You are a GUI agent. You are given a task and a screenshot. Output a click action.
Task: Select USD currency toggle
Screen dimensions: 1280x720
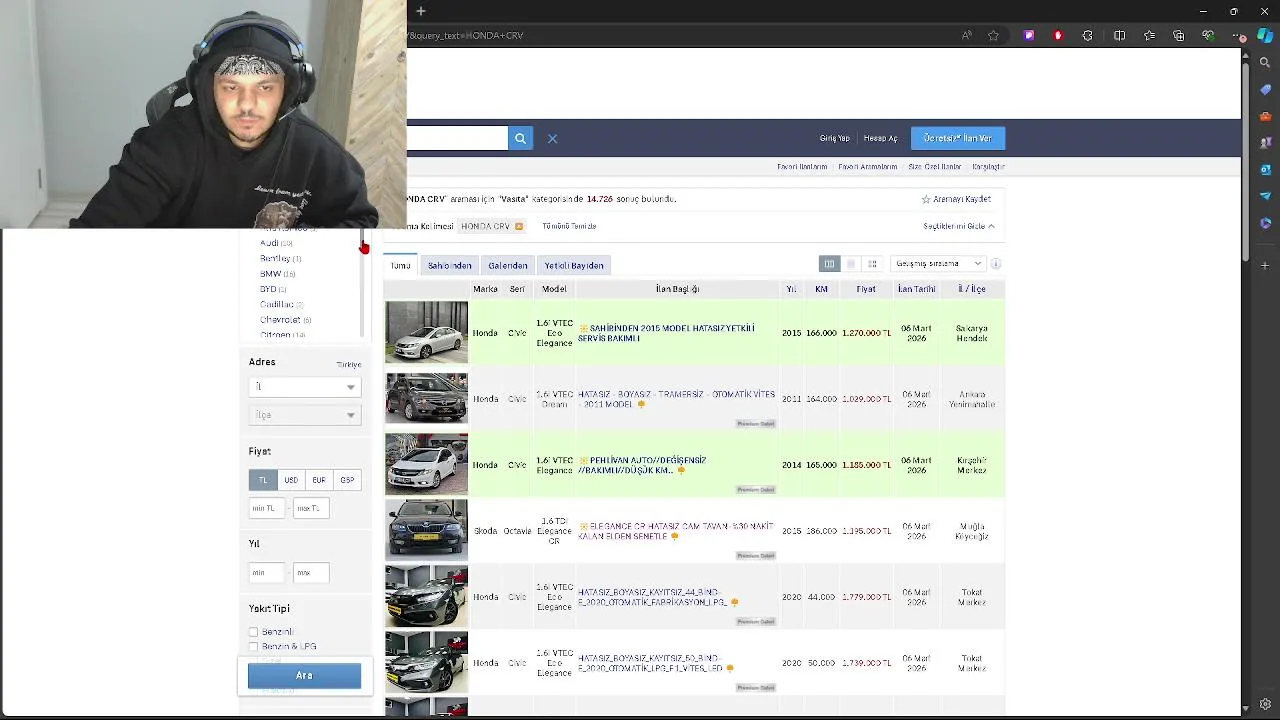pos(291,480)
